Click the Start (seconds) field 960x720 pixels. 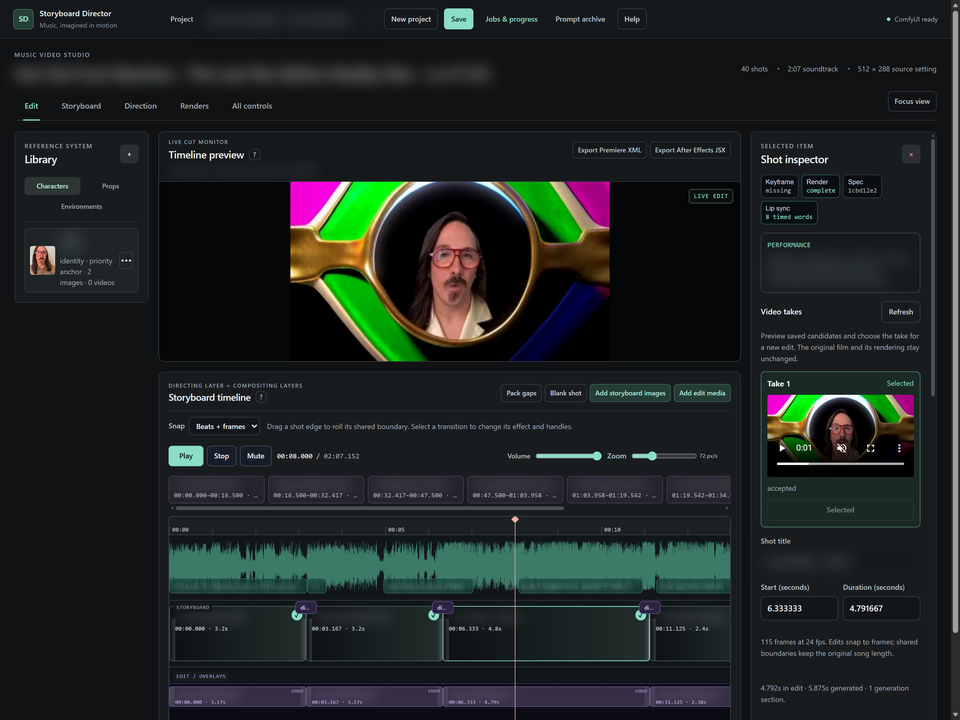click(x=799, y=609)
